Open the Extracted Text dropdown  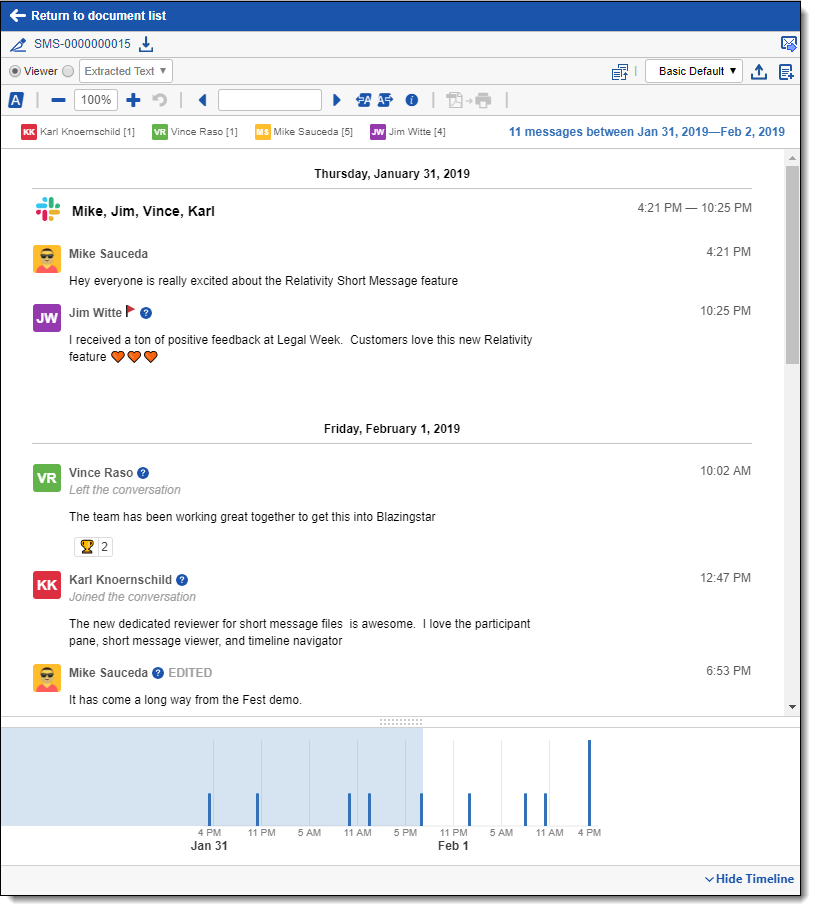tap(126, 71)
